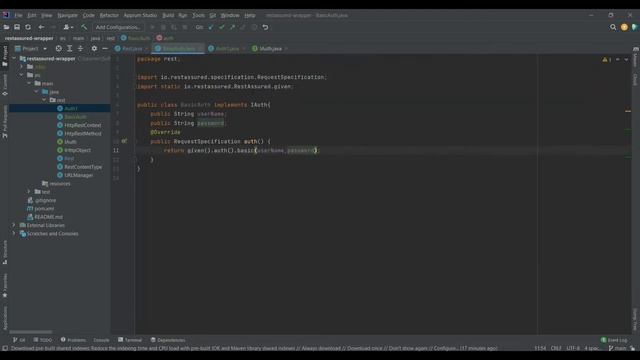Open the Git tool window at bottom
This screenshot has height=360, width=640.
click(19, 340)
